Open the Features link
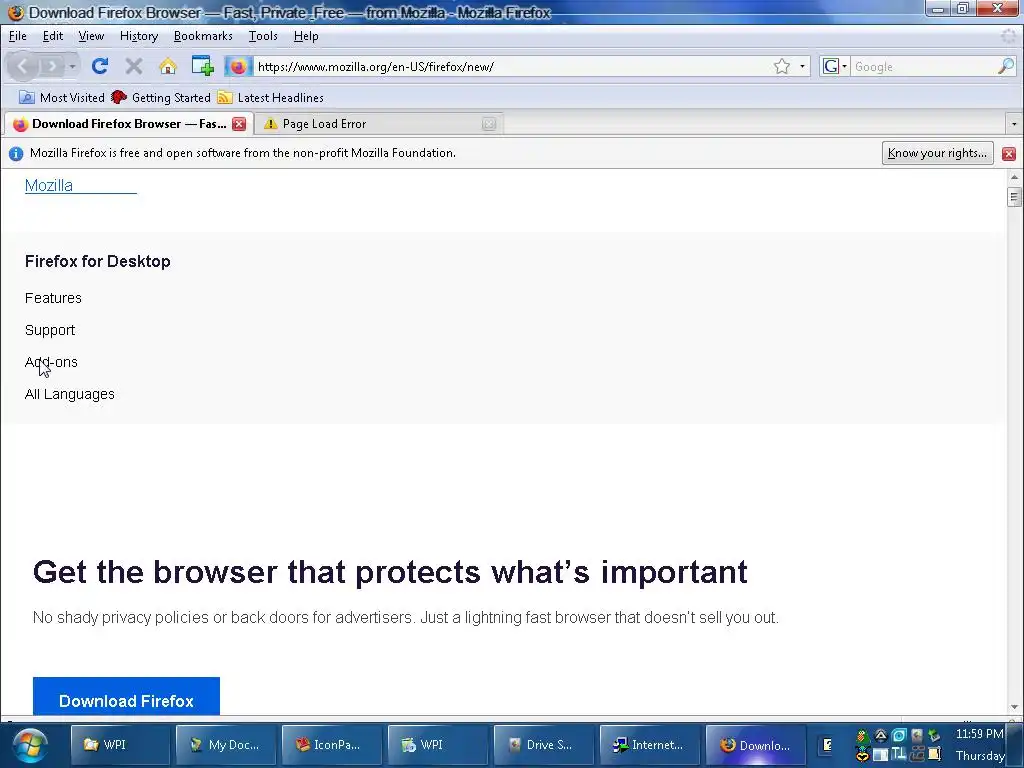Viewport: 1024px width, 768px height. [x=53, y=298]
